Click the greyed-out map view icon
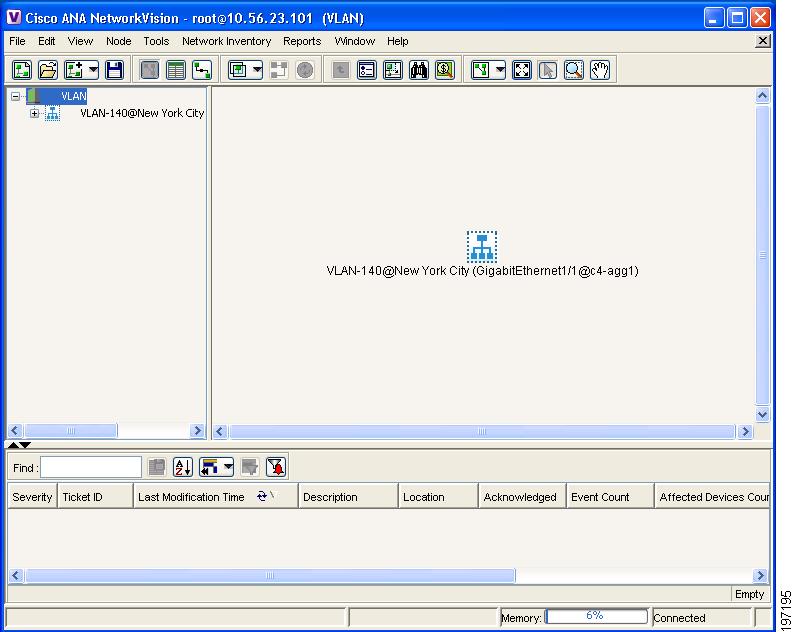792x632 pixels. tap(150, 70)
